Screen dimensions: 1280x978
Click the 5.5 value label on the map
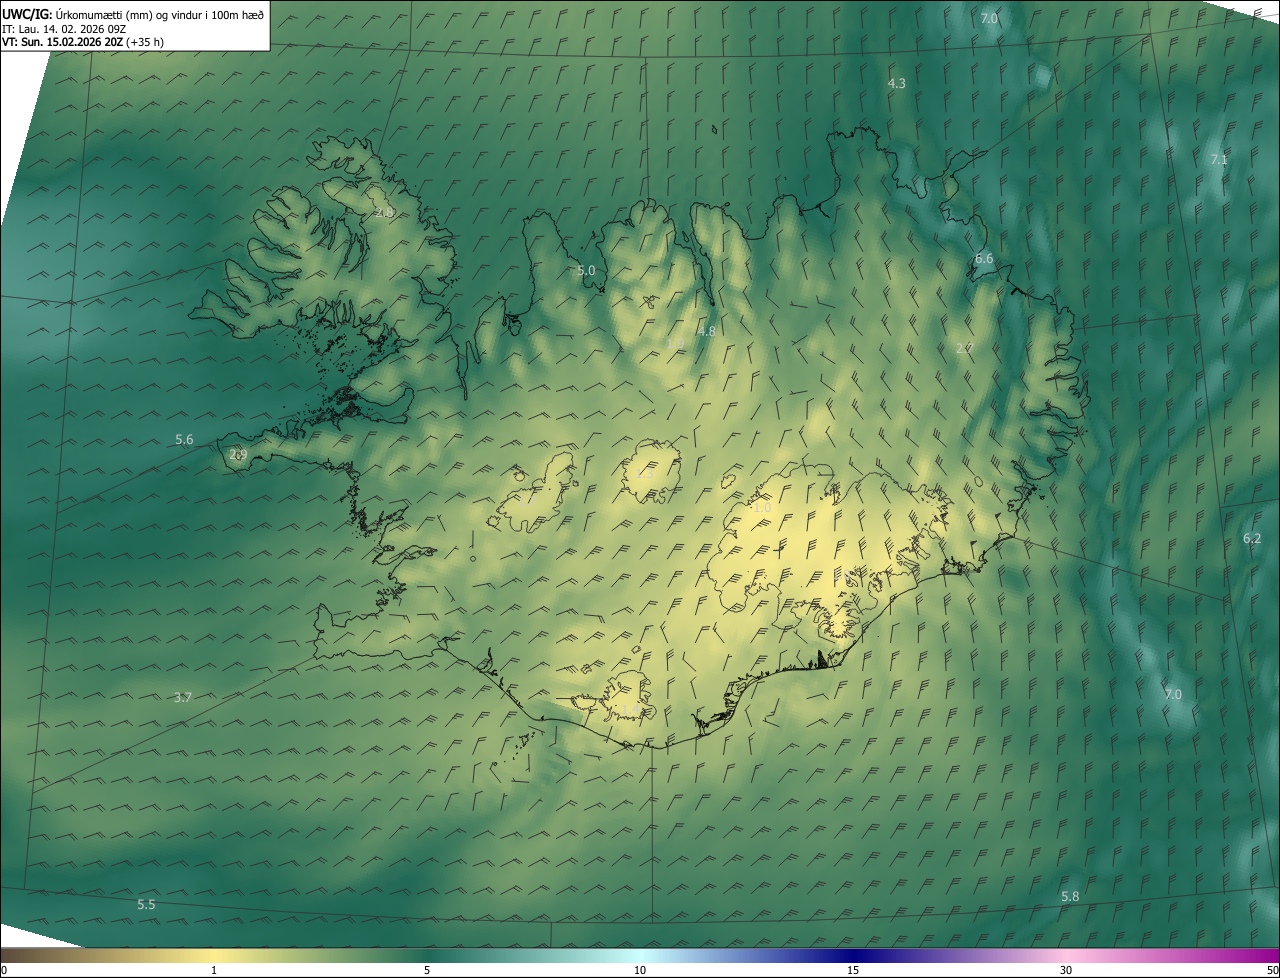click(146, 904)
